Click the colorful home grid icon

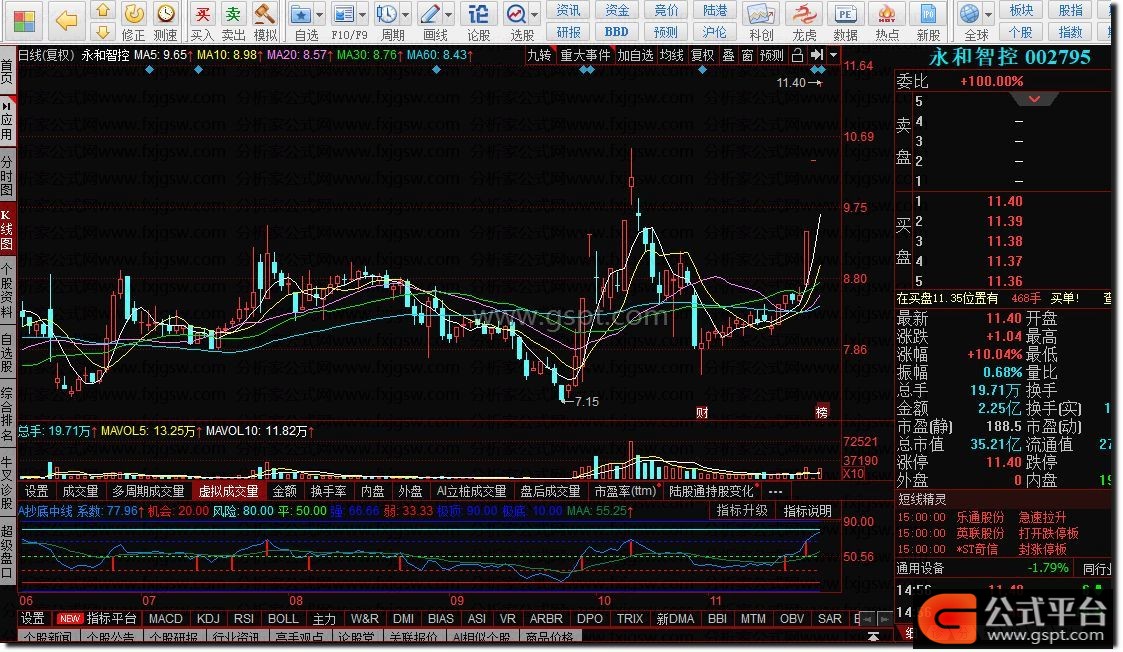24,21
